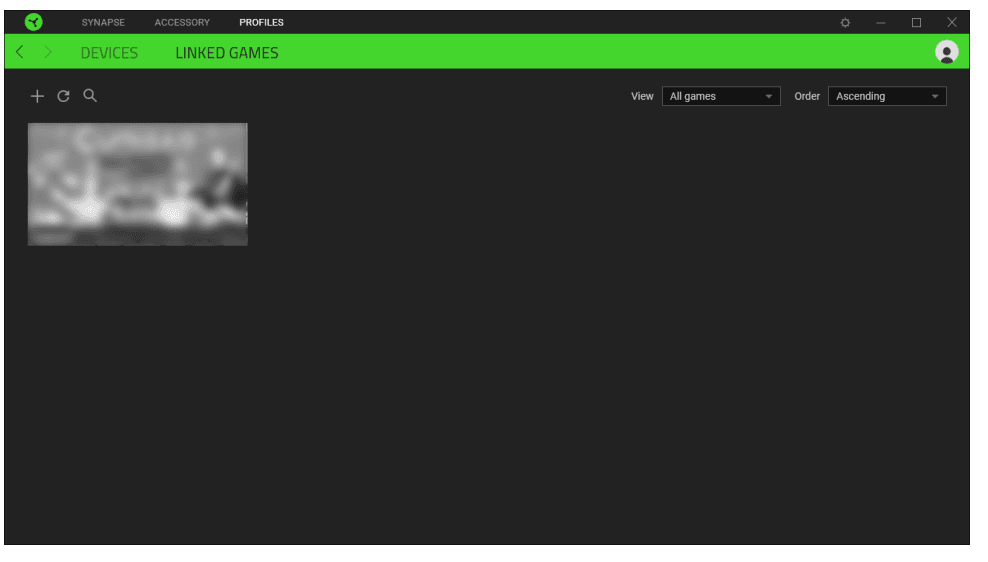
Task: Select the linked game thumbnail
Action: 137,184
